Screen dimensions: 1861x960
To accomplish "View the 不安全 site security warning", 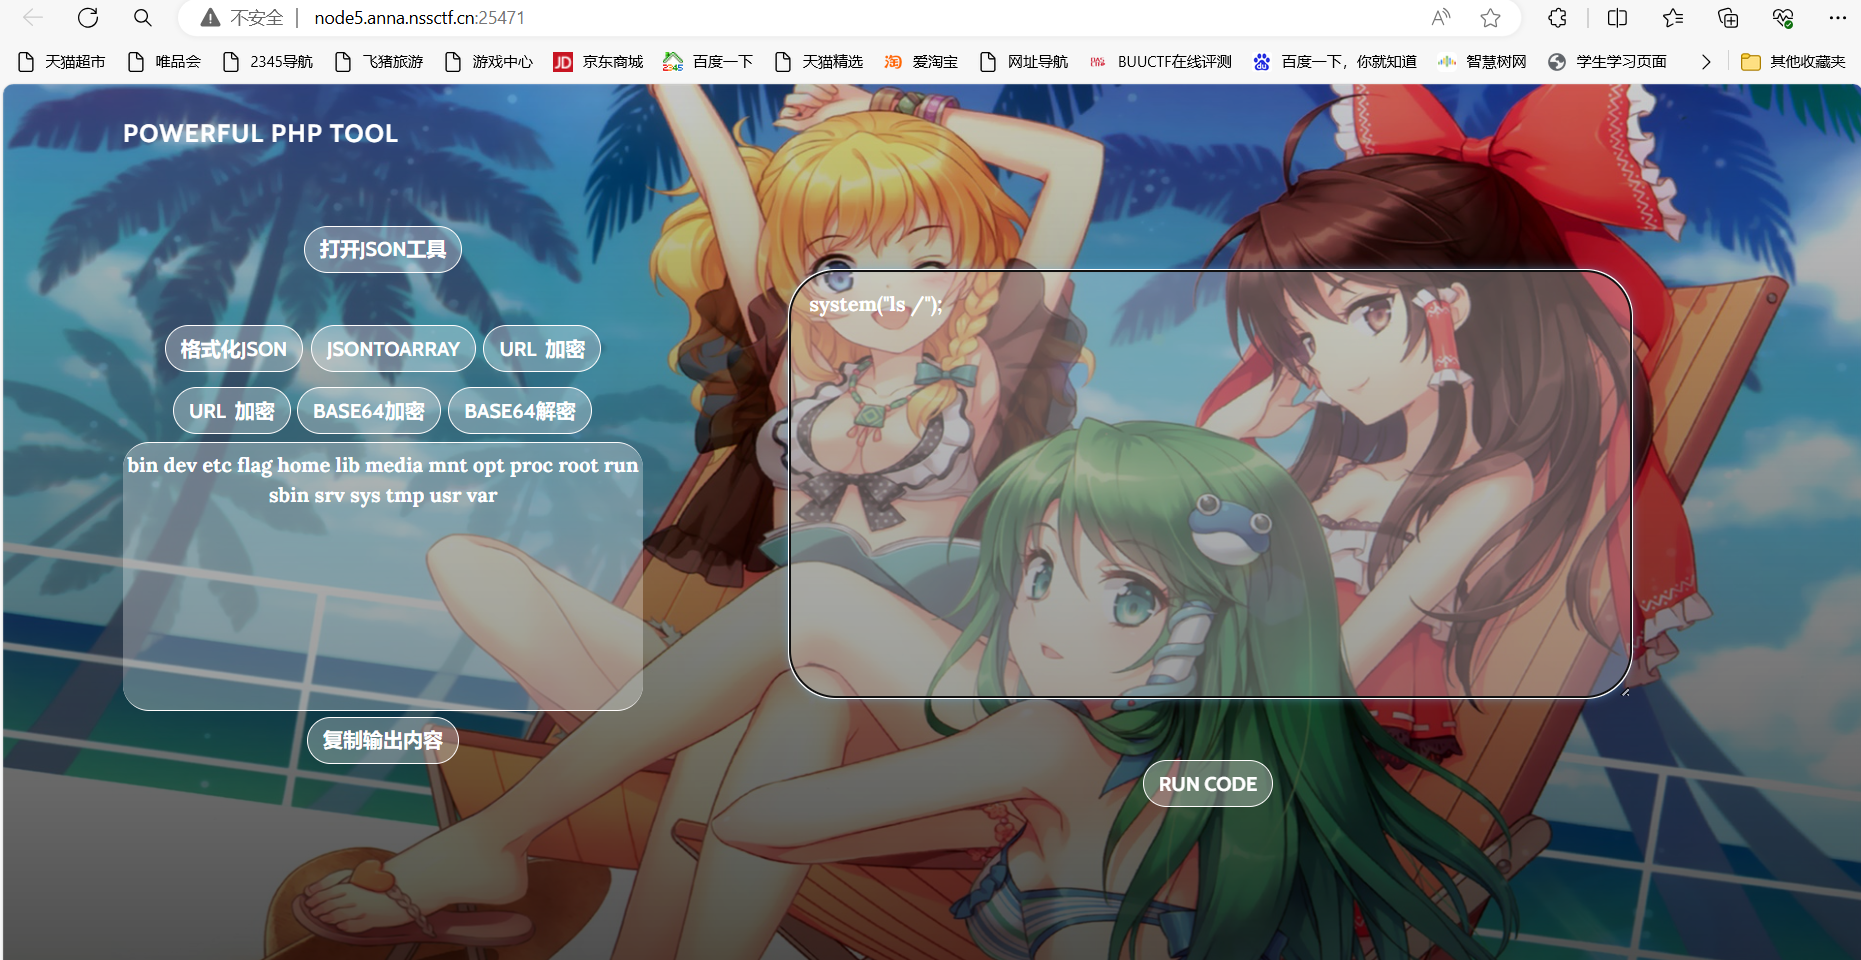I will 242,18.
